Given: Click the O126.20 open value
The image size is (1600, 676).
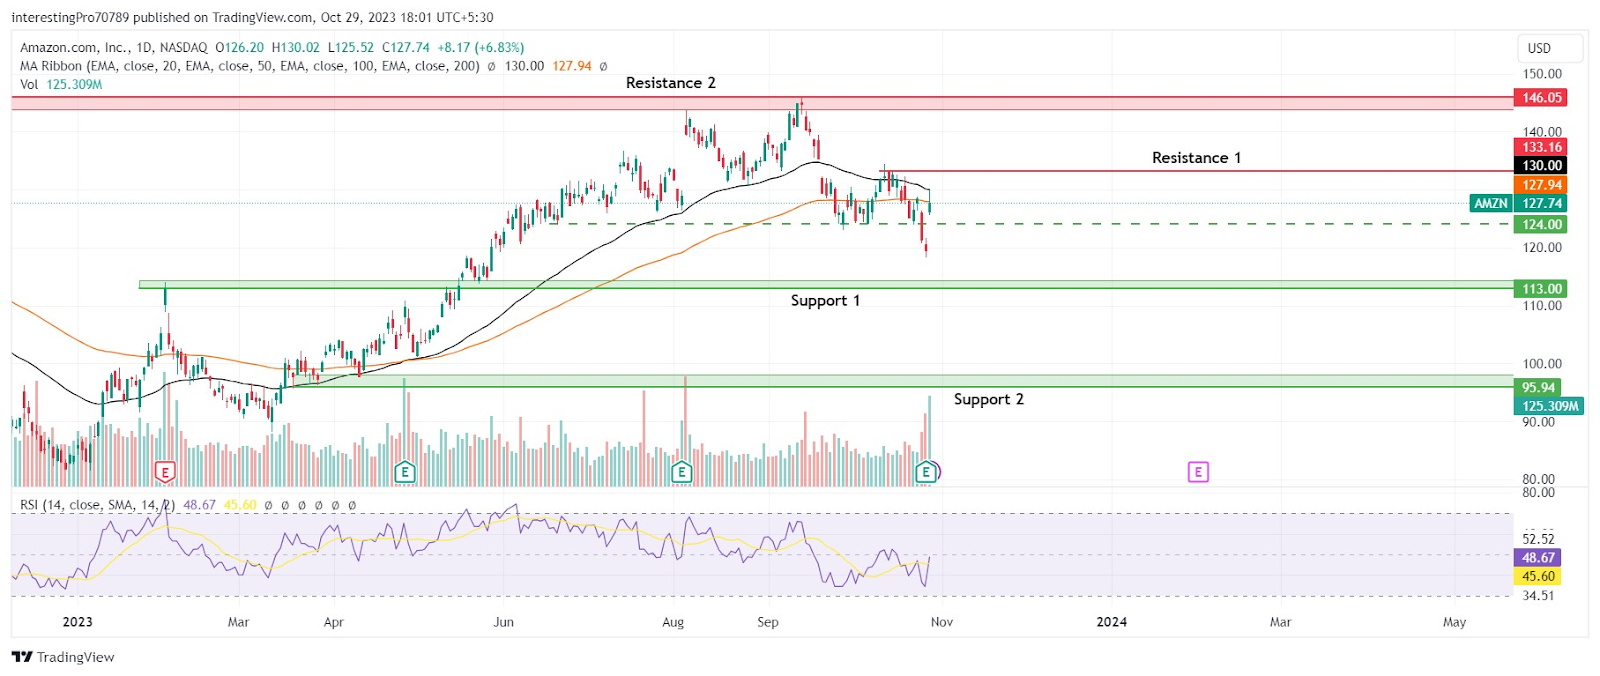Looking at the screenshot, I should tap(240, 47).
